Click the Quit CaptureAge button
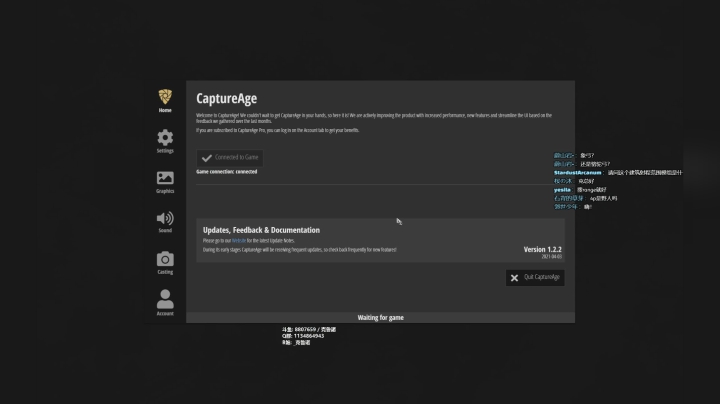Screen dimensions: 720x404 [x=535, y=278]
